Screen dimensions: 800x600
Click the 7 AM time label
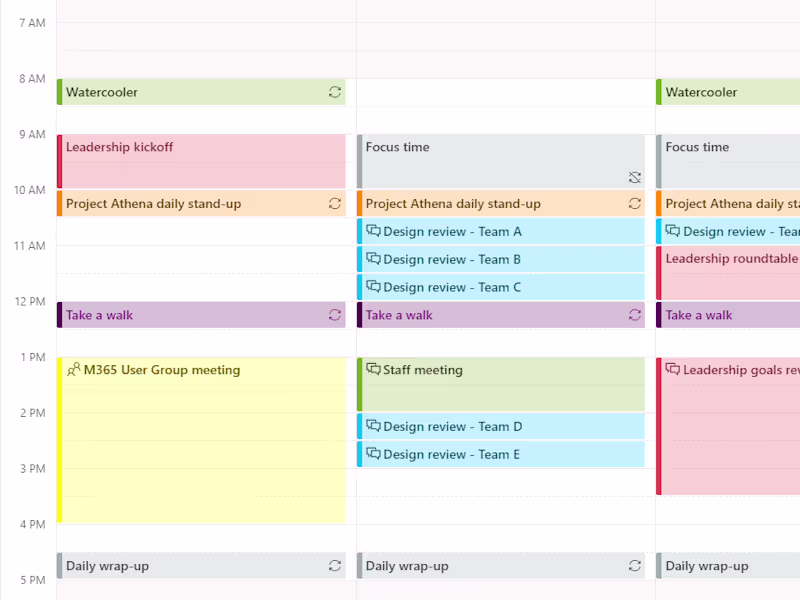pyautogui.click(x=32, y=23)
